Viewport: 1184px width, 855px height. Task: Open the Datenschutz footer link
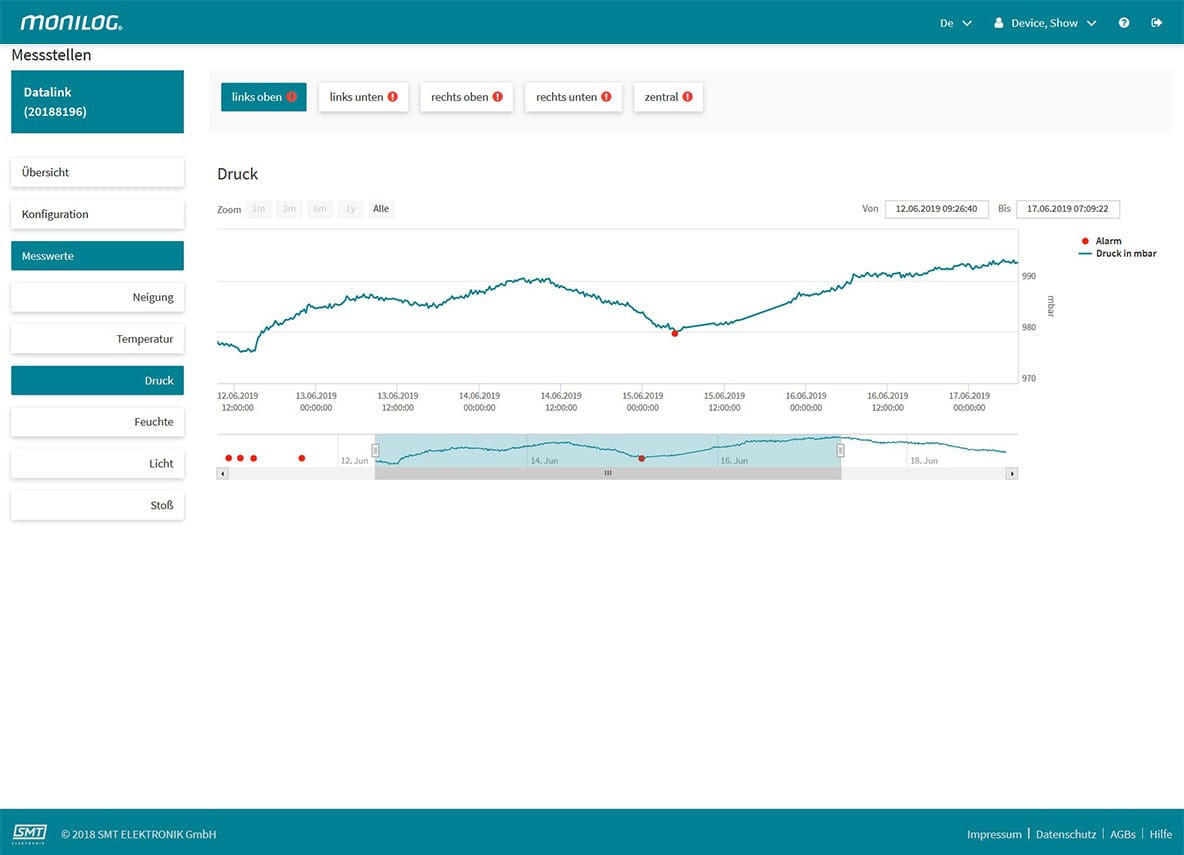coord(1064,834)
